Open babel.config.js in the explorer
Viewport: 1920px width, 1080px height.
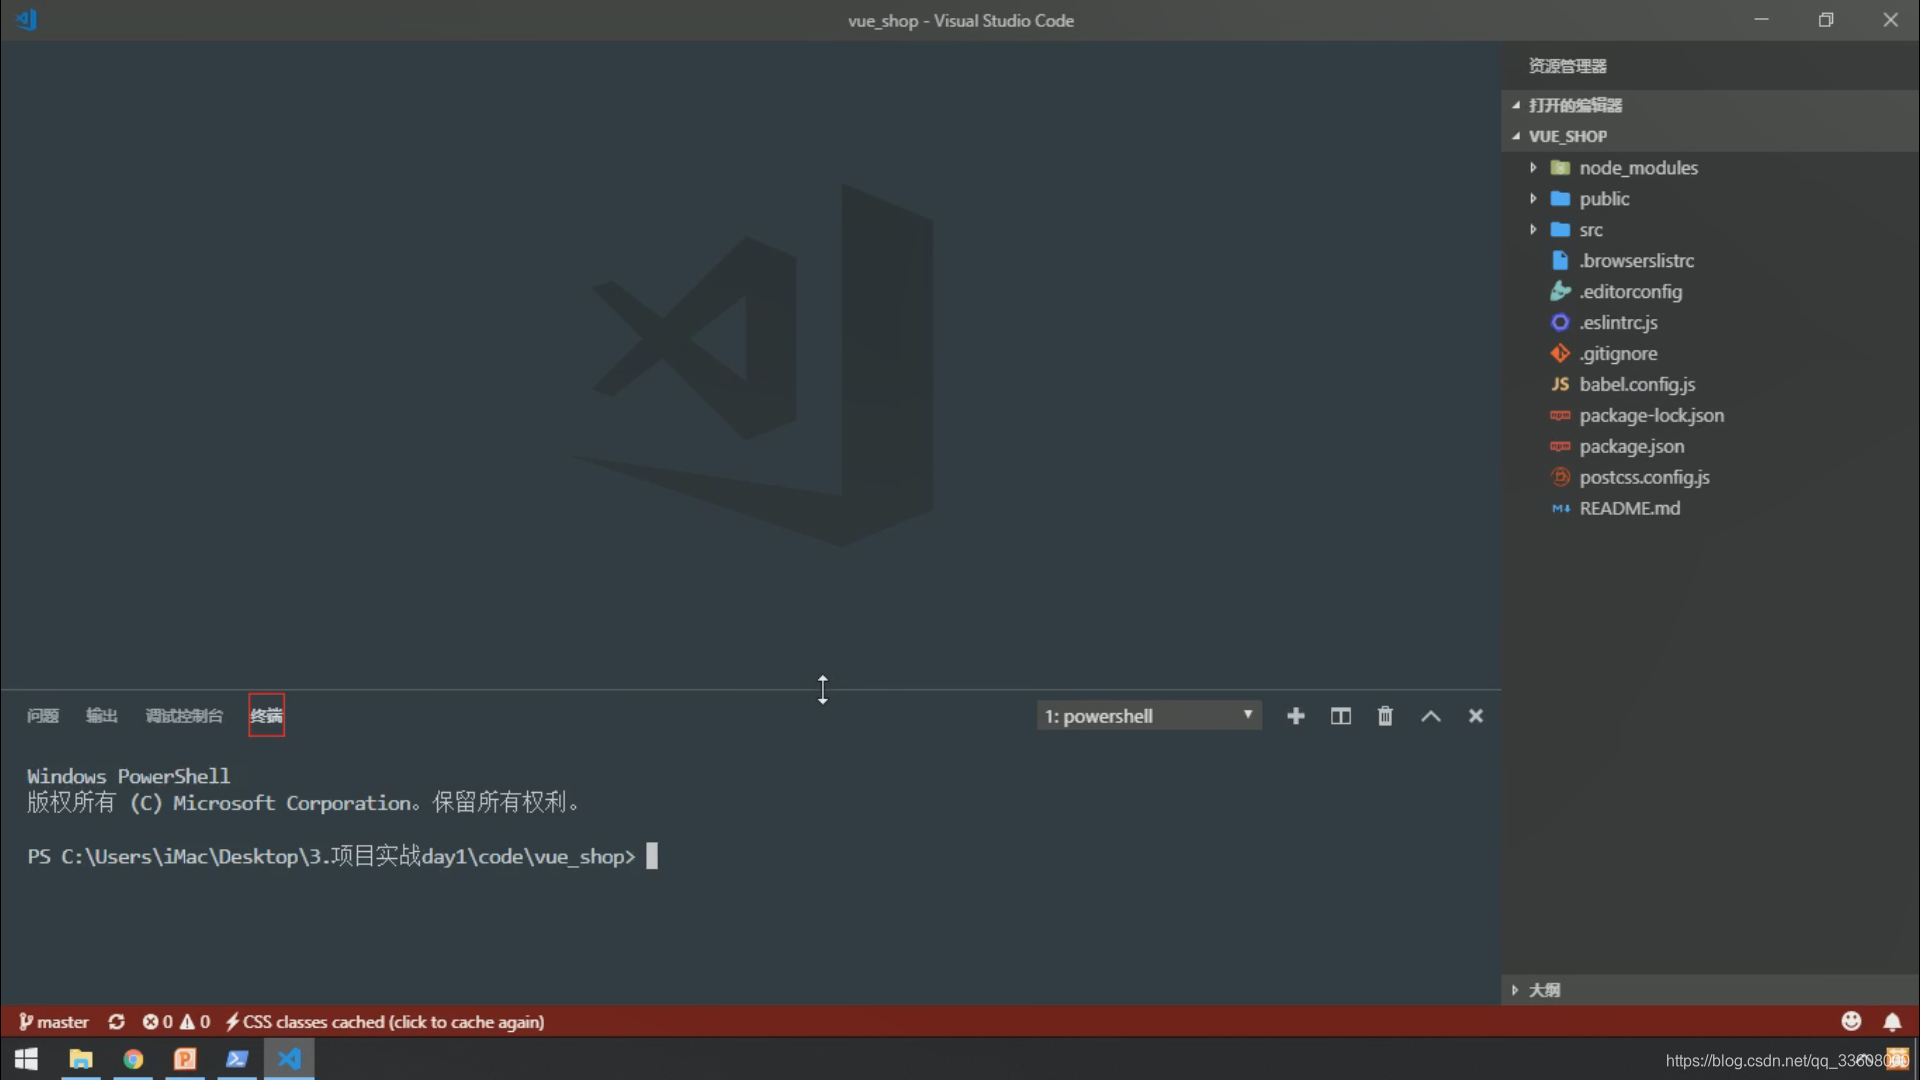[x=1637, y=385]
